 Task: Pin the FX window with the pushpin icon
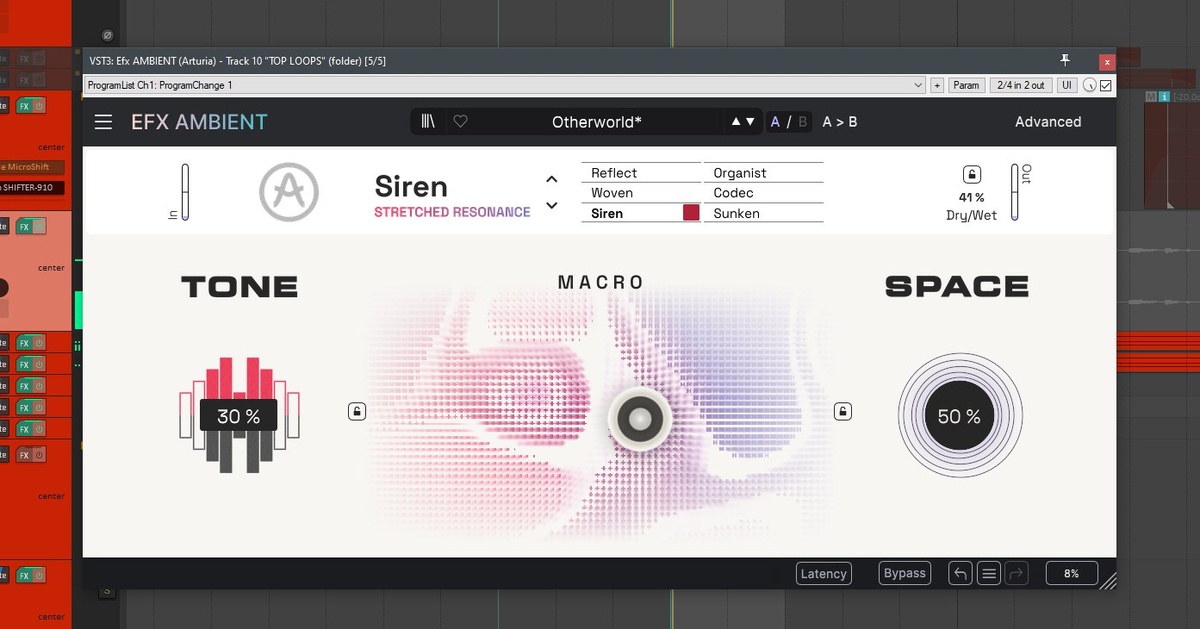1066,60
